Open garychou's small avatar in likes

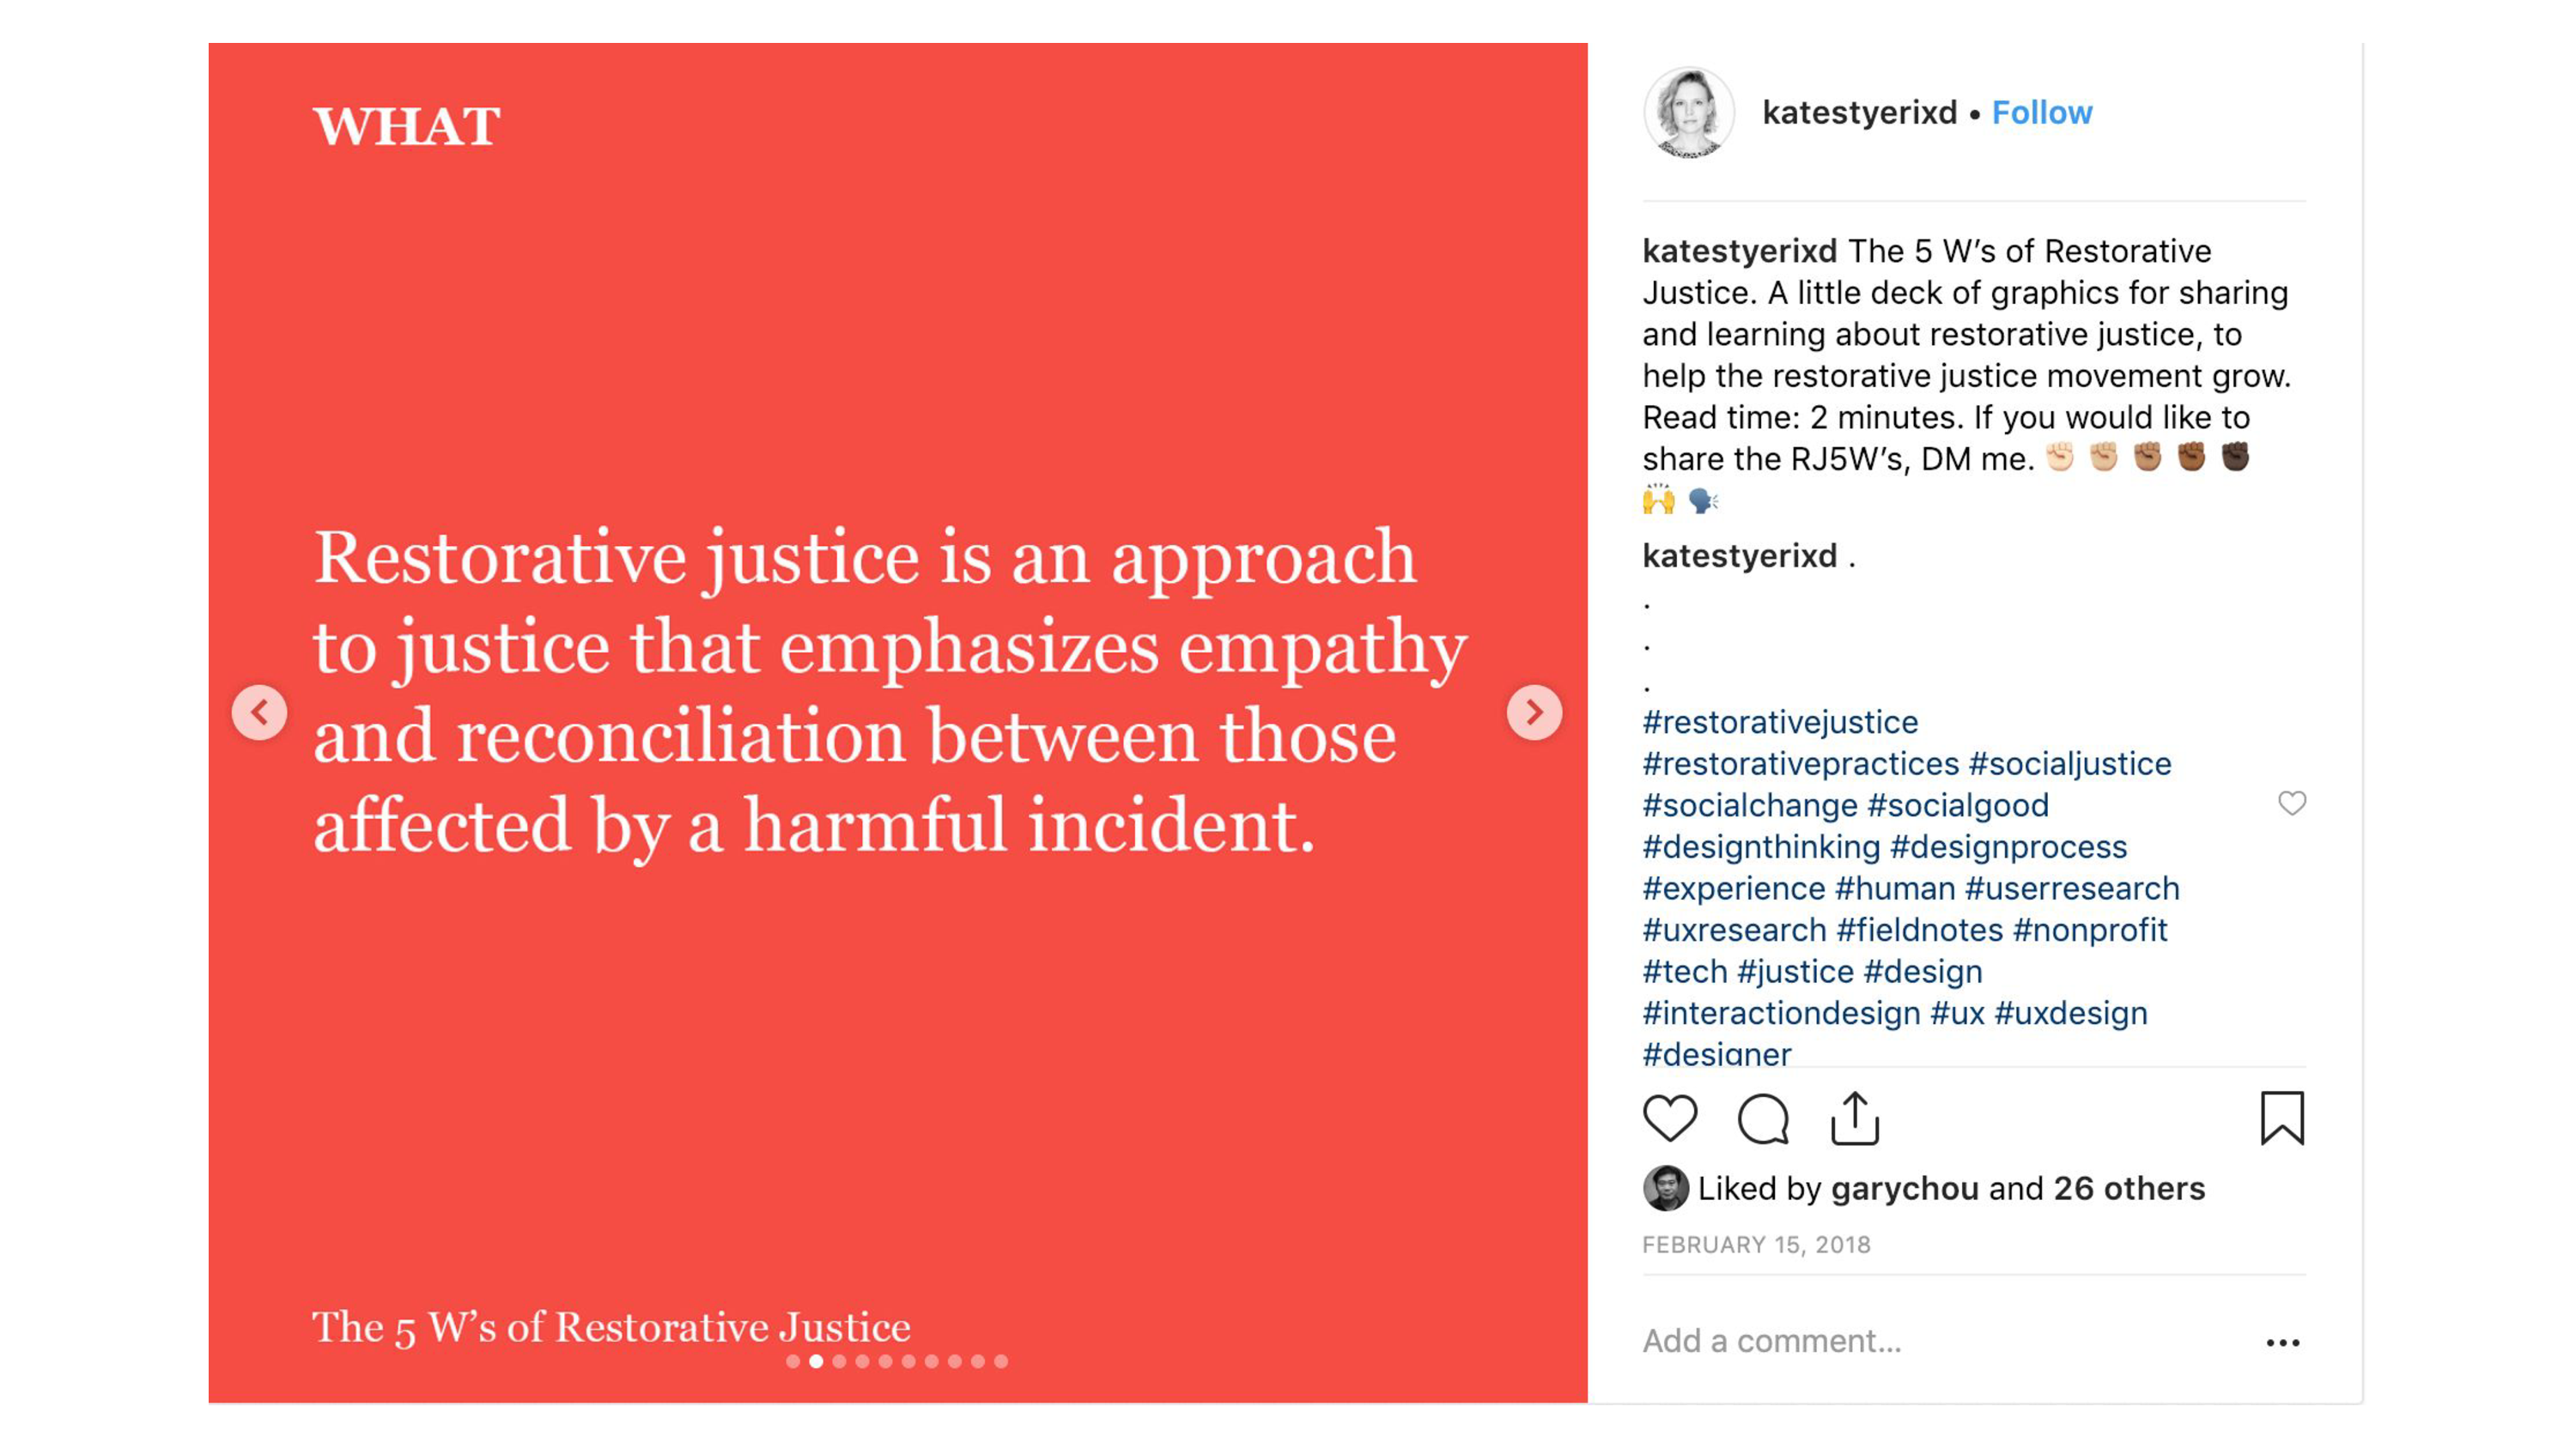pyautogui.click(x=1665, y=1188)
